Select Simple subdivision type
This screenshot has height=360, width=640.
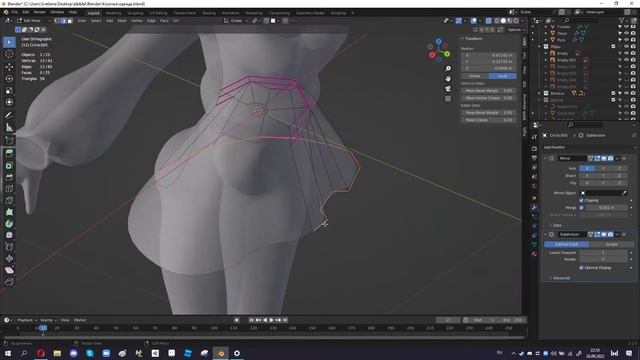611,244
